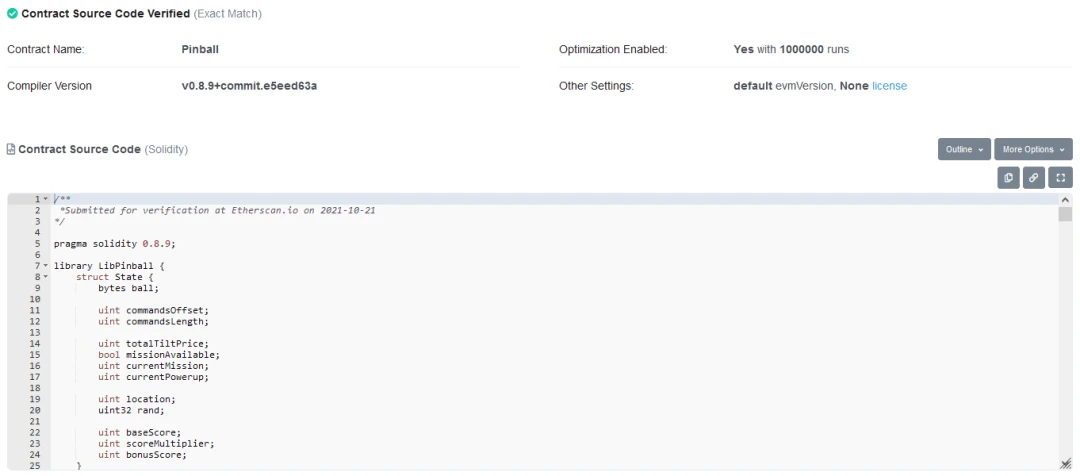The width and height of the screenshot is (1080, 476).
Task: Toggle fullscreen code view icon
Action: (1061, 178)
